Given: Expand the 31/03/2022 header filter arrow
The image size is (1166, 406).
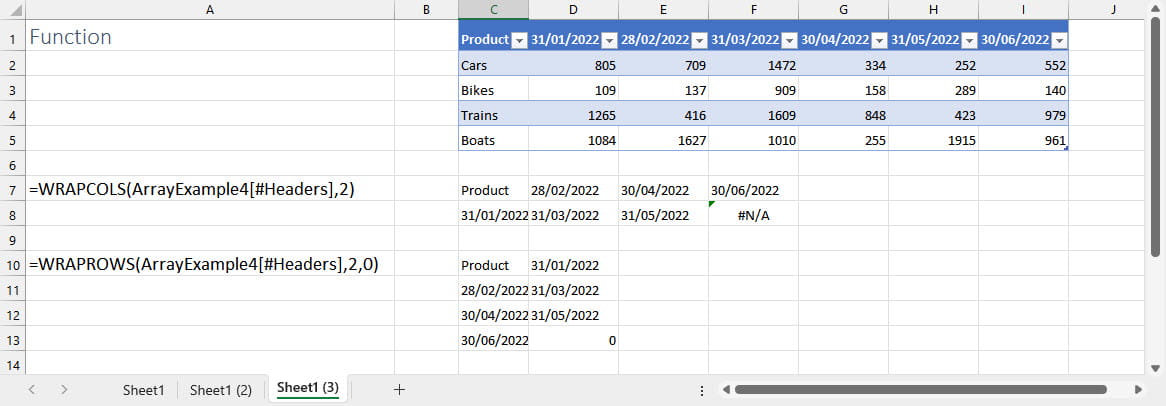Looking at the screenshot, I should 788,40.
